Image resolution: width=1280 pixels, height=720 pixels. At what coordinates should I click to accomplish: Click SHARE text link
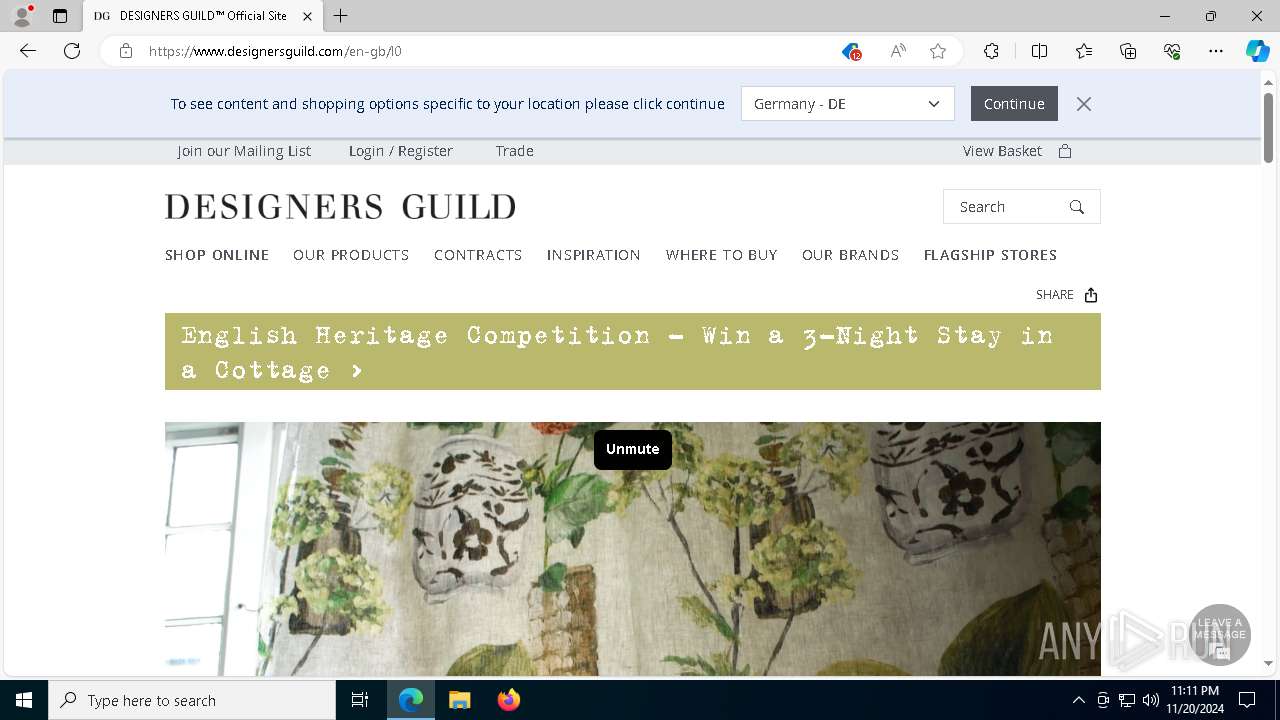[x=1055, y=295]
